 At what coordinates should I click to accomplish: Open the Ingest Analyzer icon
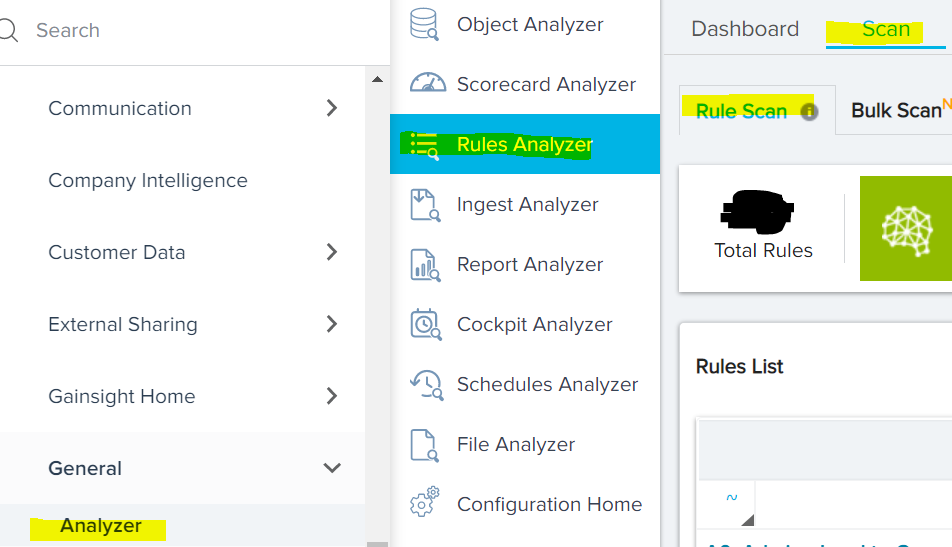pos(425,205)
